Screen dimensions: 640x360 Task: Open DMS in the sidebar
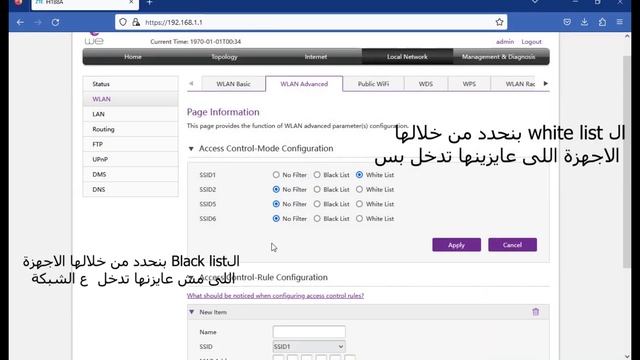[x=131, y=174]
